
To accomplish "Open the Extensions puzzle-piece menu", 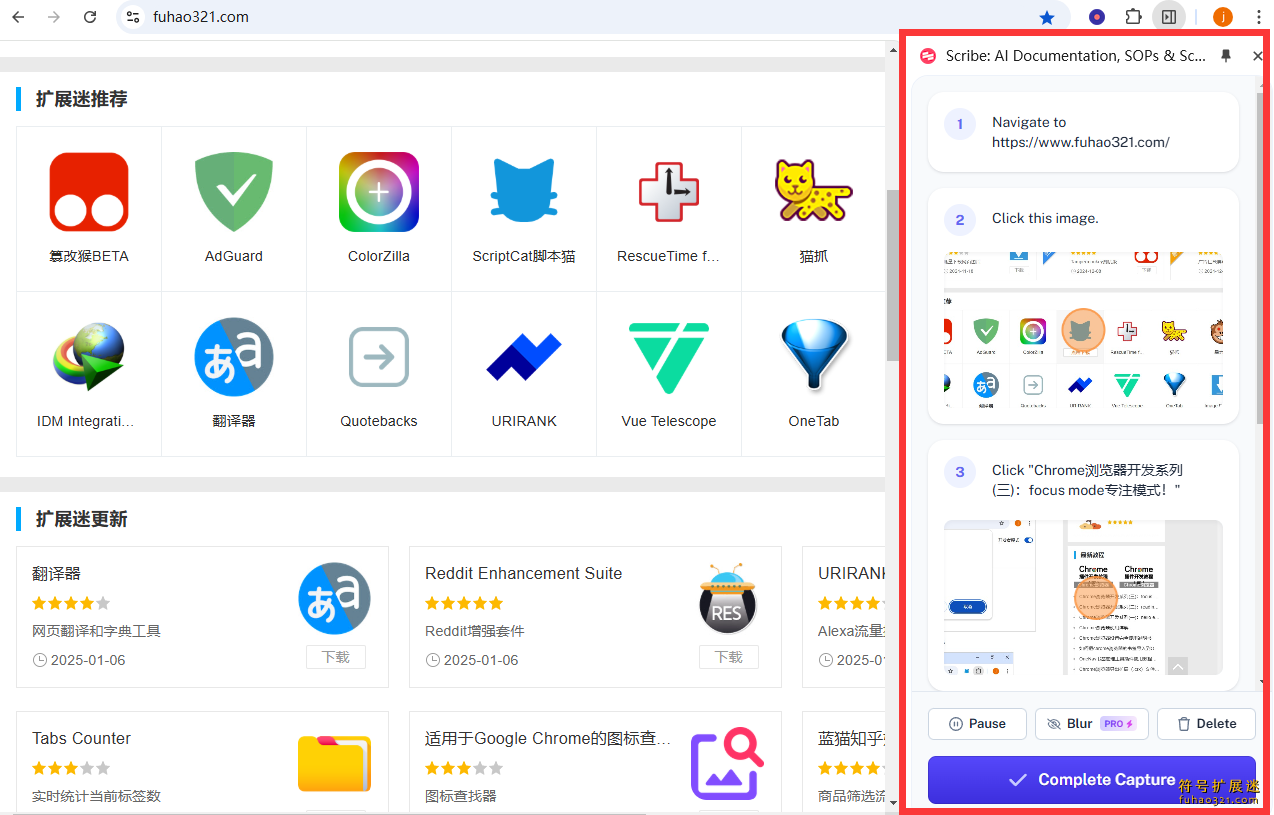I will point(1133,17).
